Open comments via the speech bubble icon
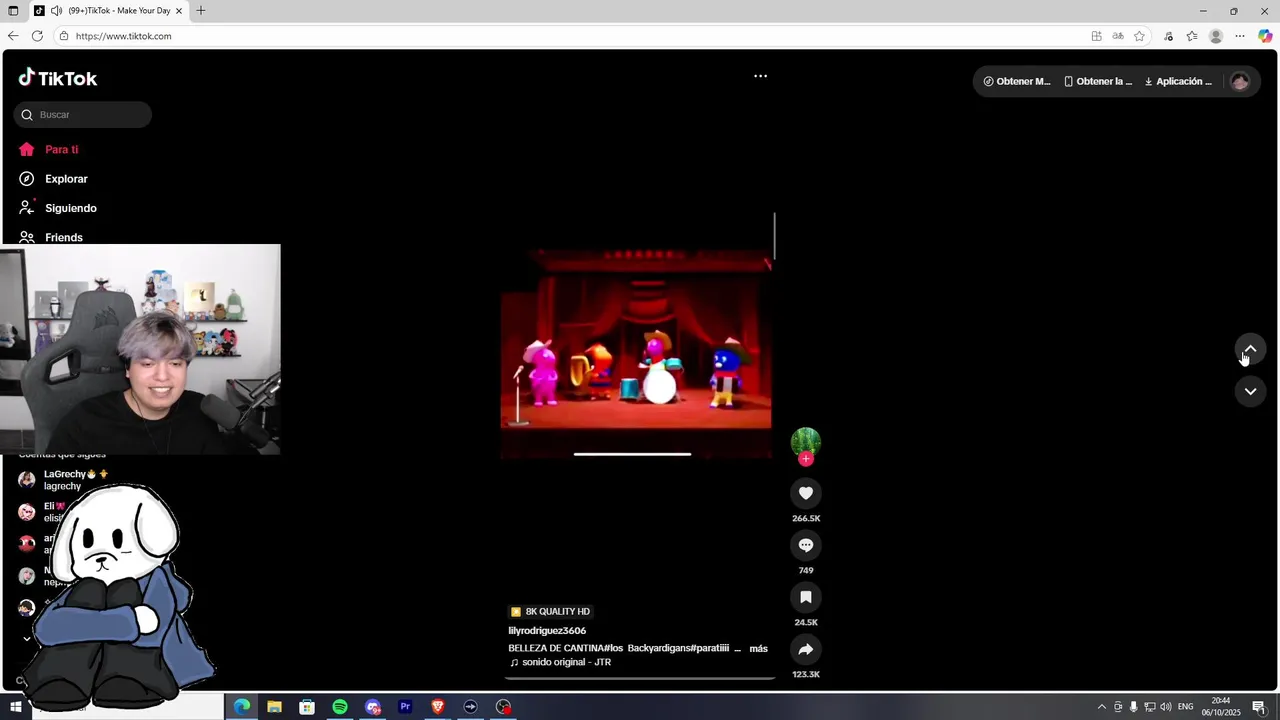Viewport: 1280px width, 720px height. pos(805,545)
